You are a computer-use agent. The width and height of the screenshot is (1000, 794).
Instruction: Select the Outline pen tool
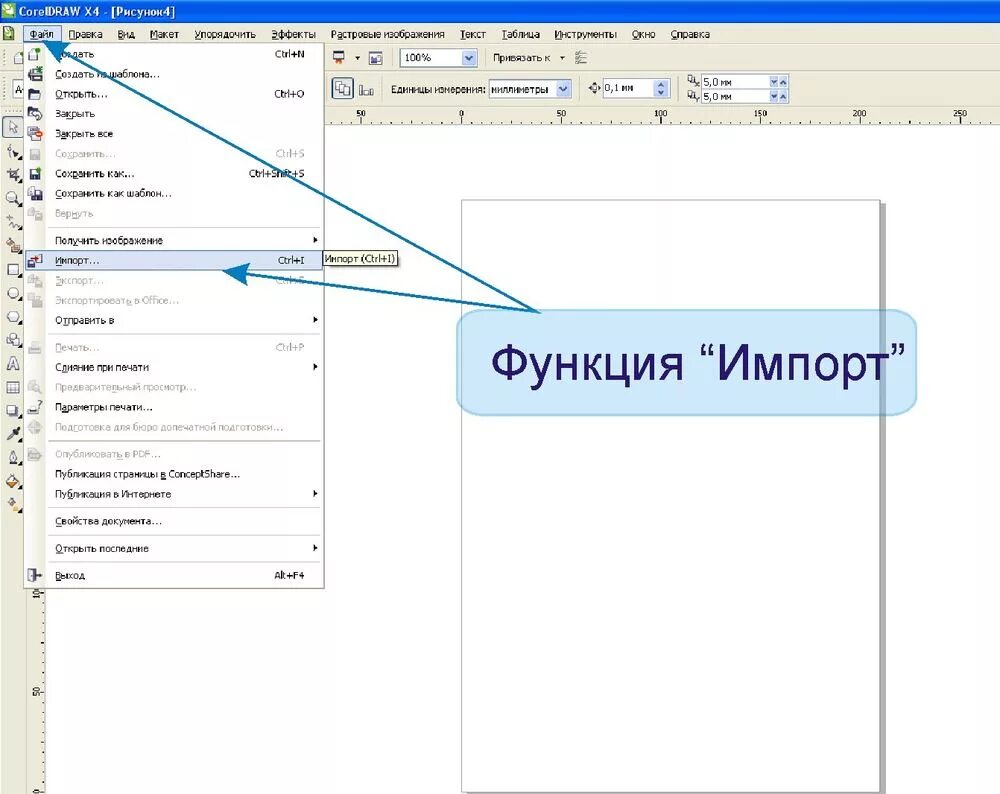point(13,458)
